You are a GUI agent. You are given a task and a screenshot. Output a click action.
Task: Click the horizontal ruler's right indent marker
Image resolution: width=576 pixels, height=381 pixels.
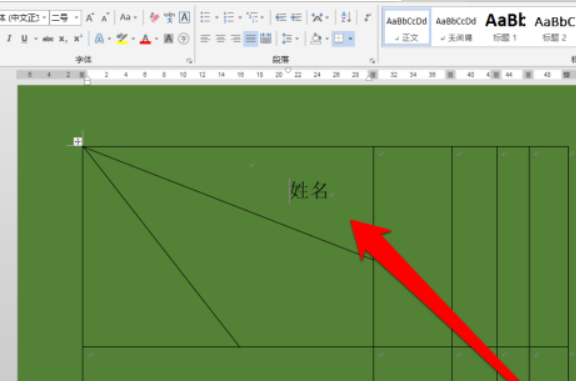(x=369, y=78)
